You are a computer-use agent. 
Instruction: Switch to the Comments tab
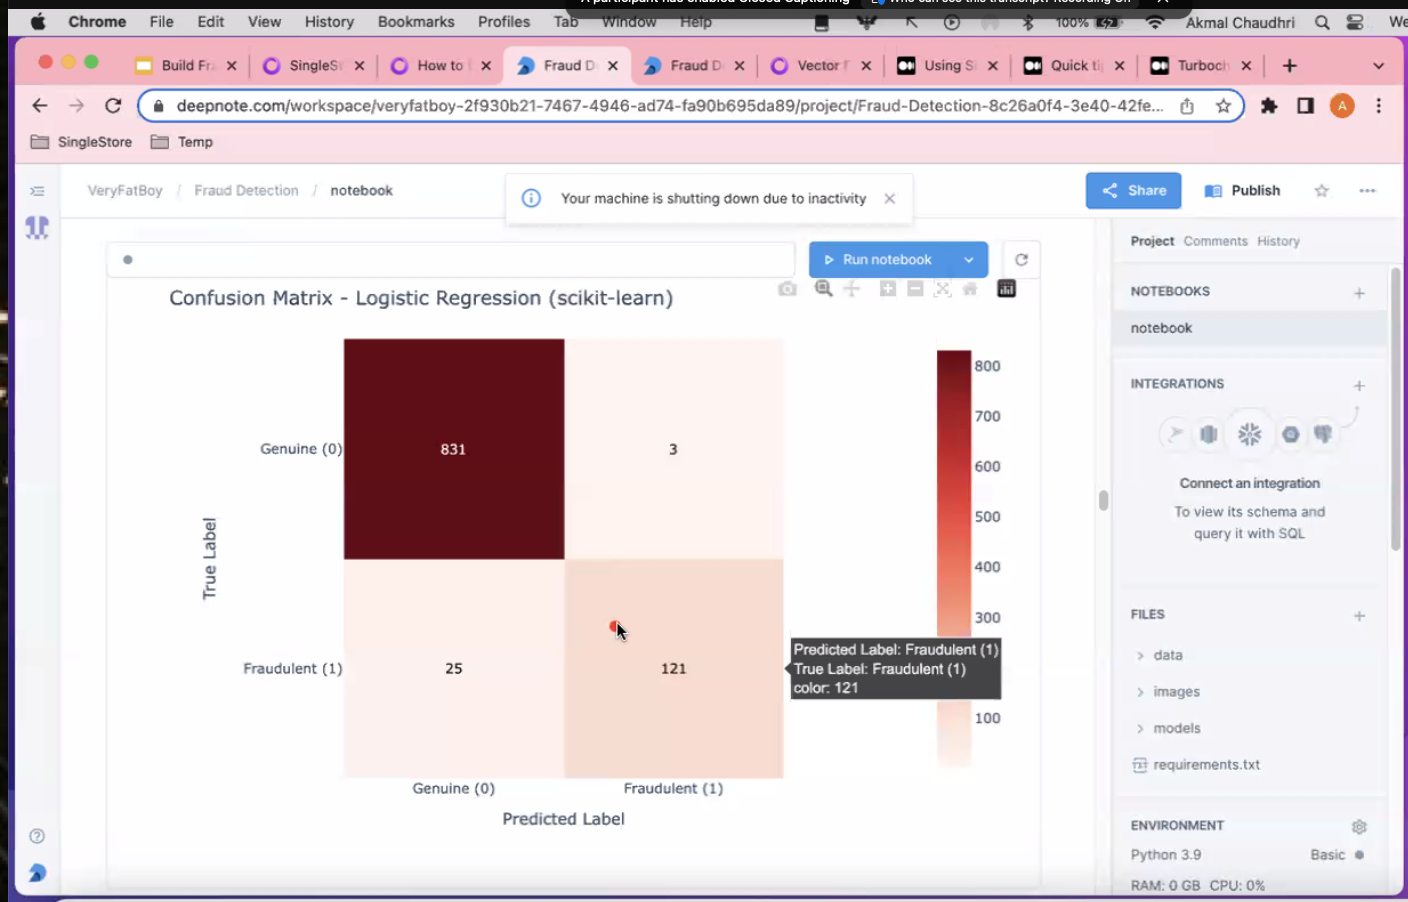pos(1215,241)
